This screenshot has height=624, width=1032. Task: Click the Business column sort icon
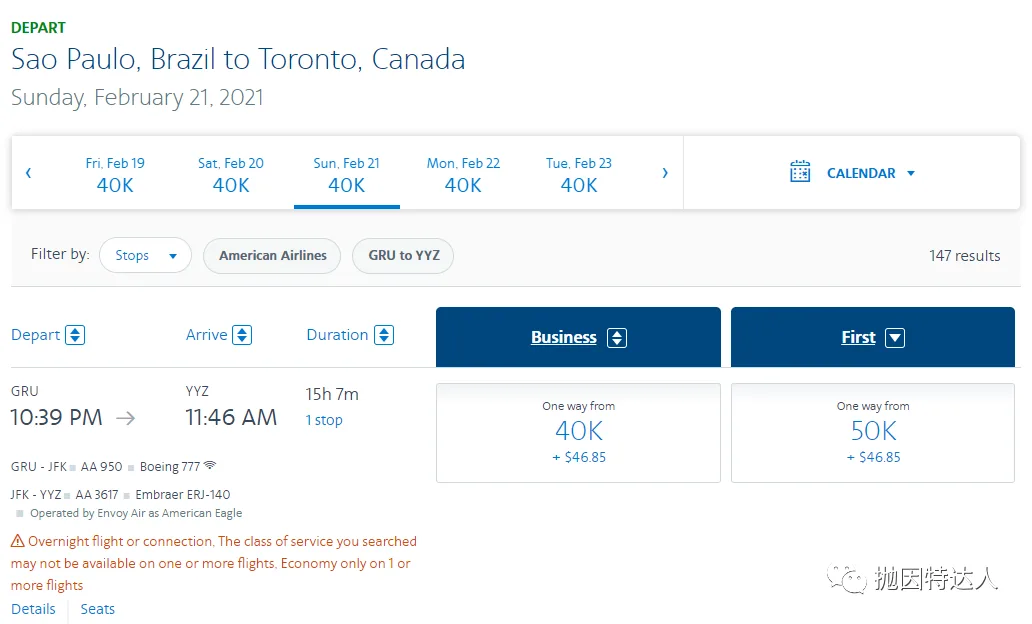click(x=617, y=338)
